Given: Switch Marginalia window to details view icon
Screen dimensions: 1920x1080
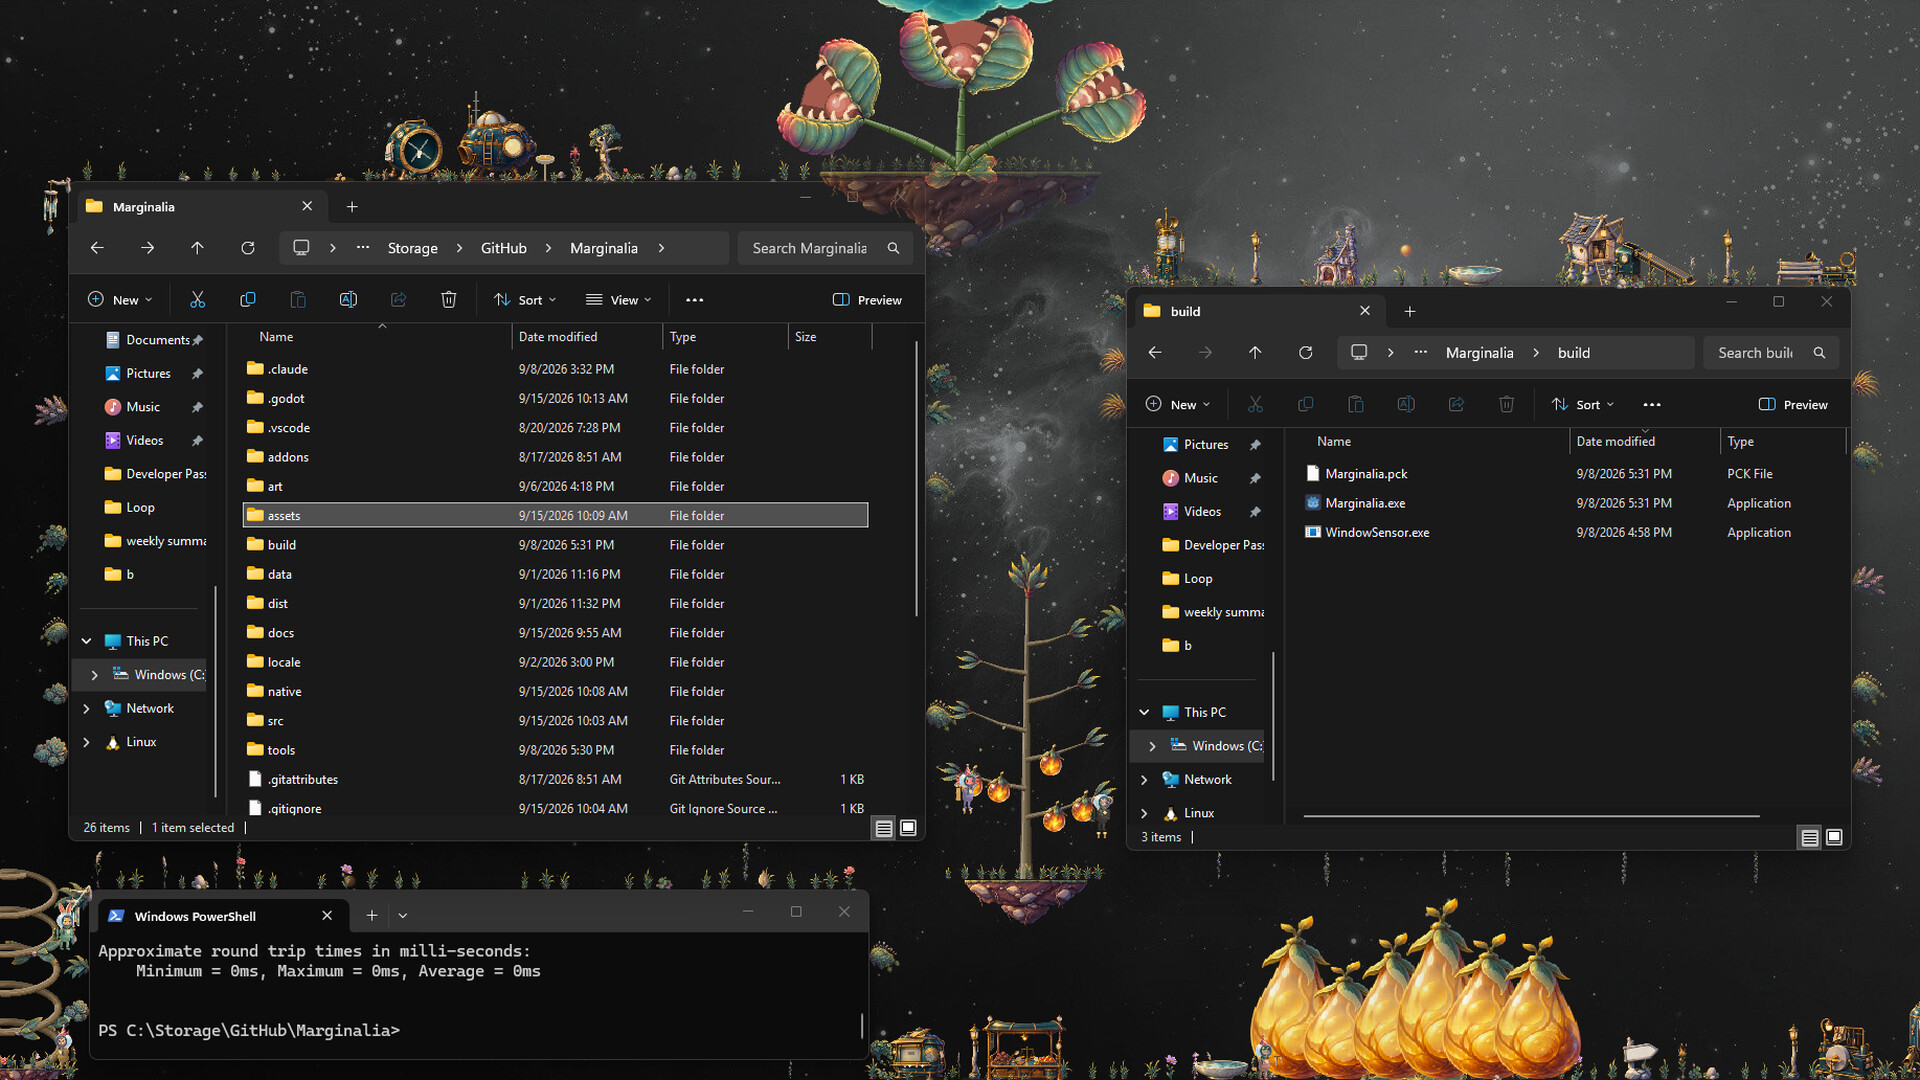Looking at the screenshot, I should pos(884,828).
